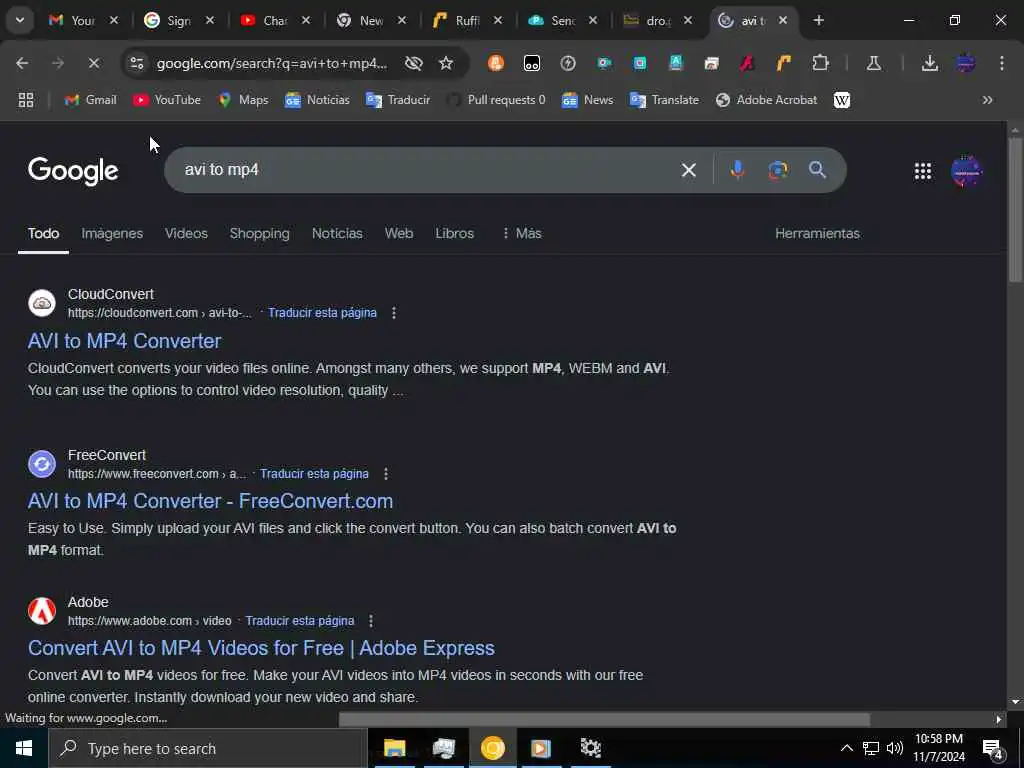Expand the hidden bookmarks chevron
This screenshot has height=768, width=1024.
coord(987,100)
